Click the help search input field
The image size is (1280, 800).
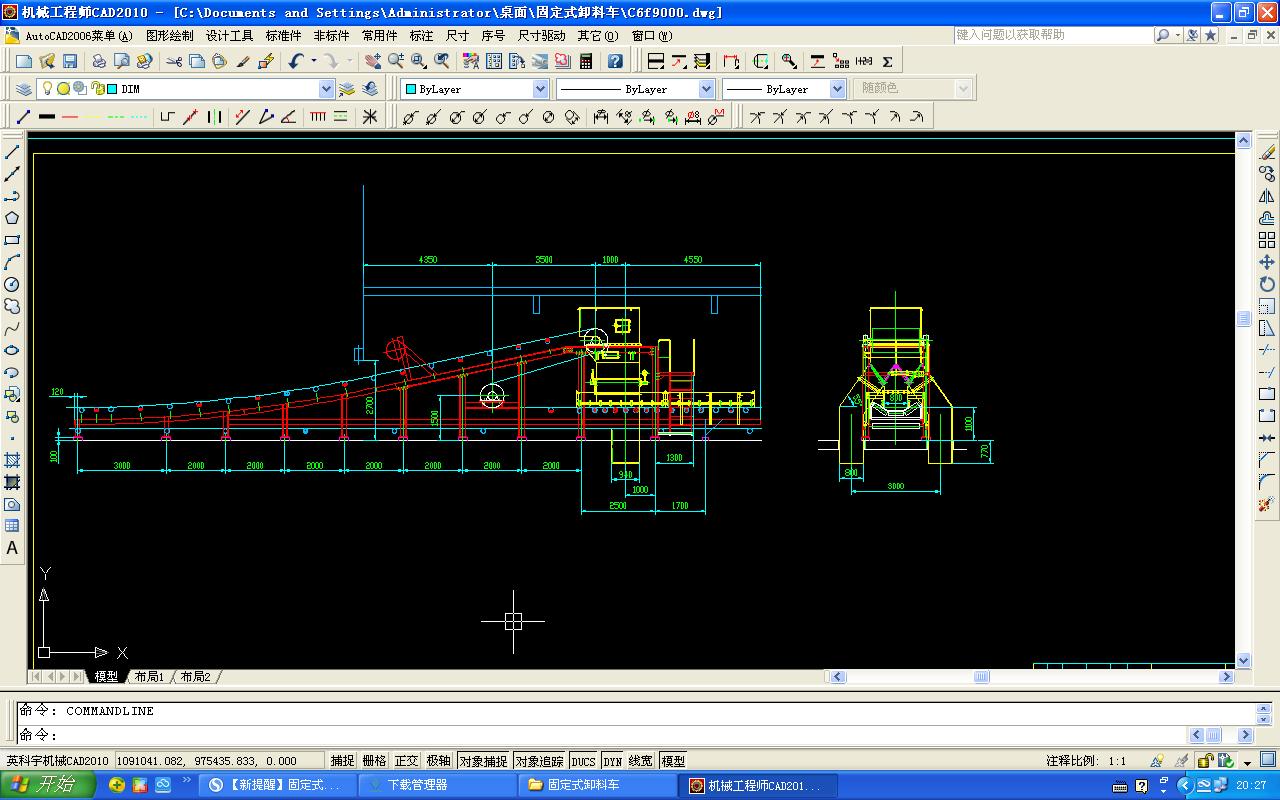(x=1052, y=35)
